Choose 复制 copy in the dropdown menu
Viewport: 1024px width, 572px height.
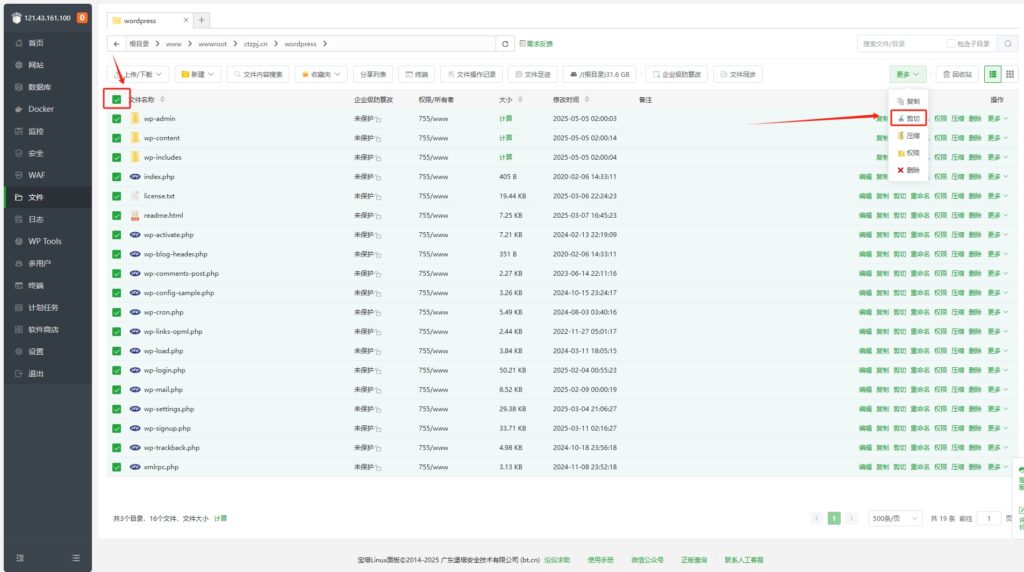908,101
